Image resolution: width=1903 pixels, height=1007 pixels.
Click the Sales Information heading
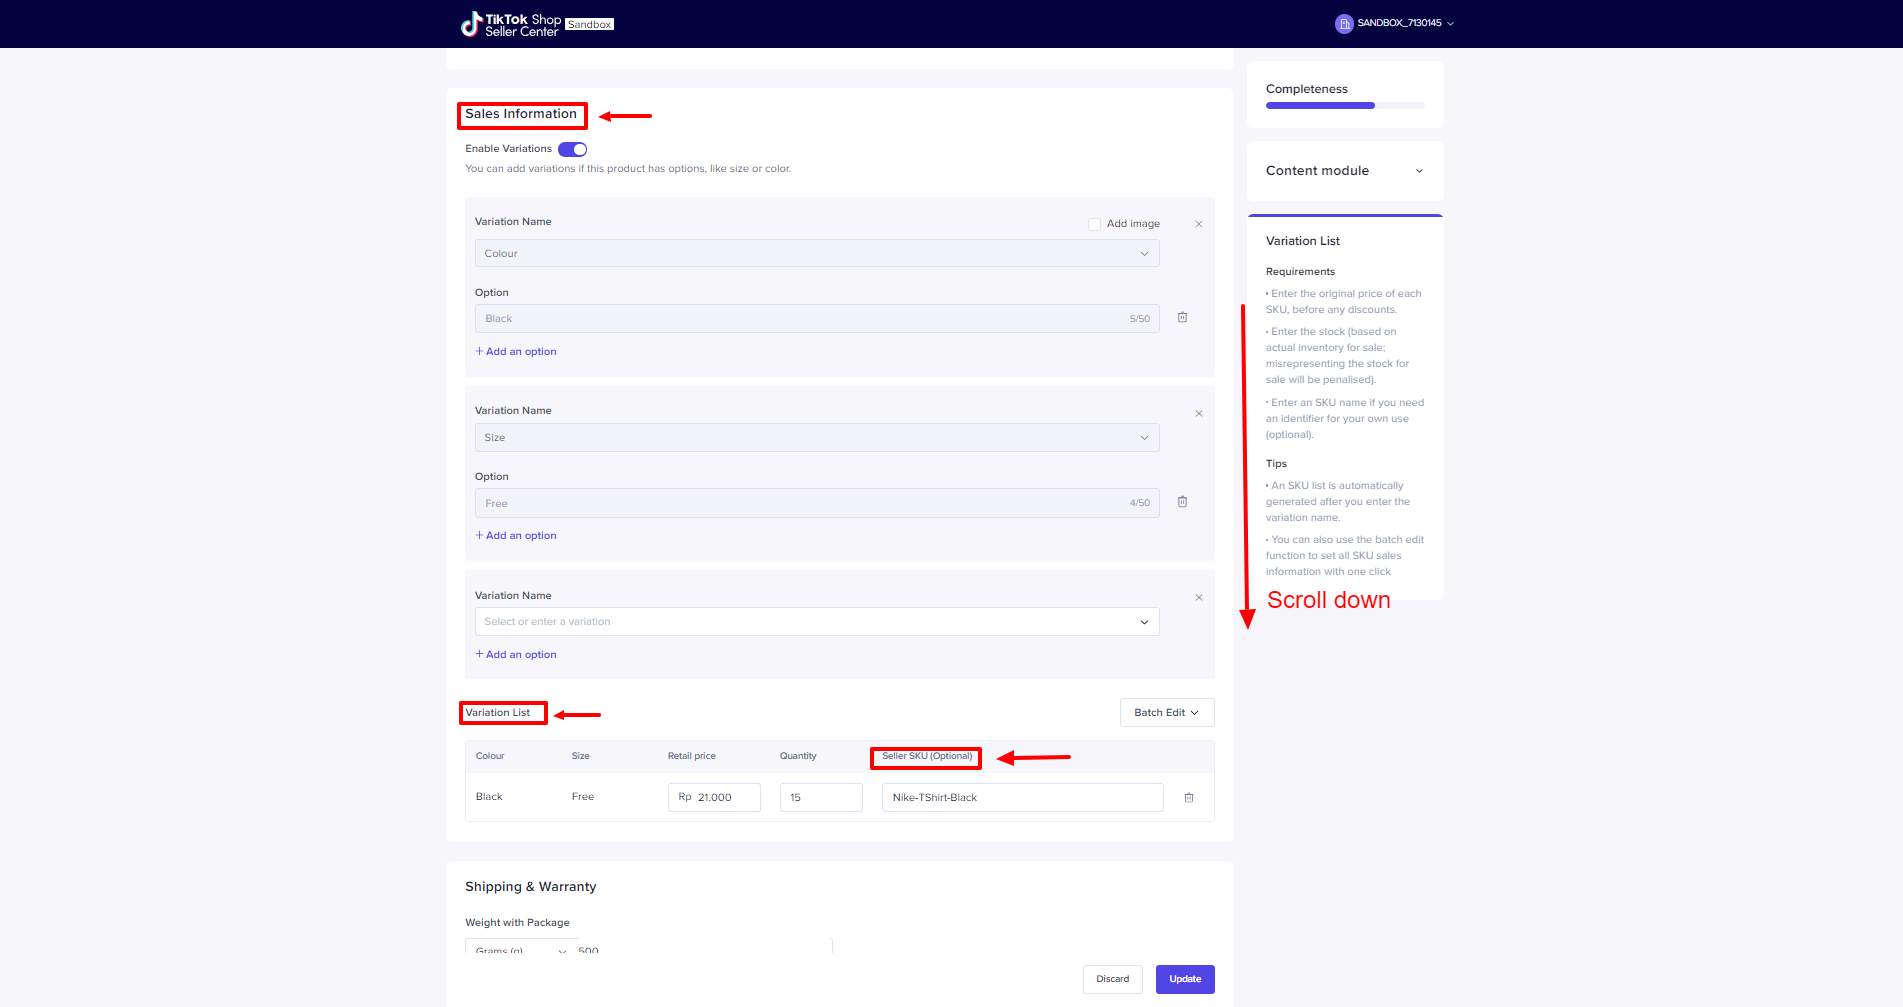click(521, 114)
